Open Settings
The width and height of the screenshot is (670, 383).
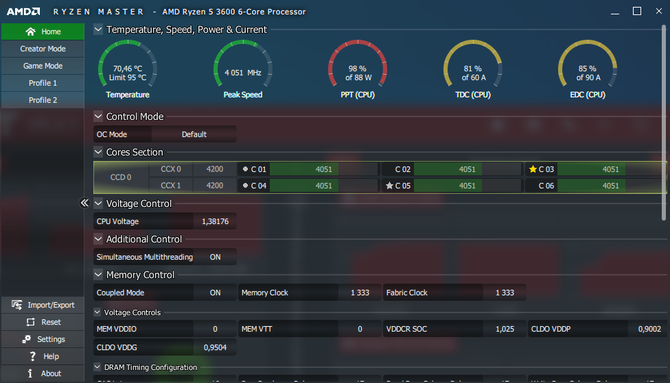pyautogui.click(x=43, y=339)
